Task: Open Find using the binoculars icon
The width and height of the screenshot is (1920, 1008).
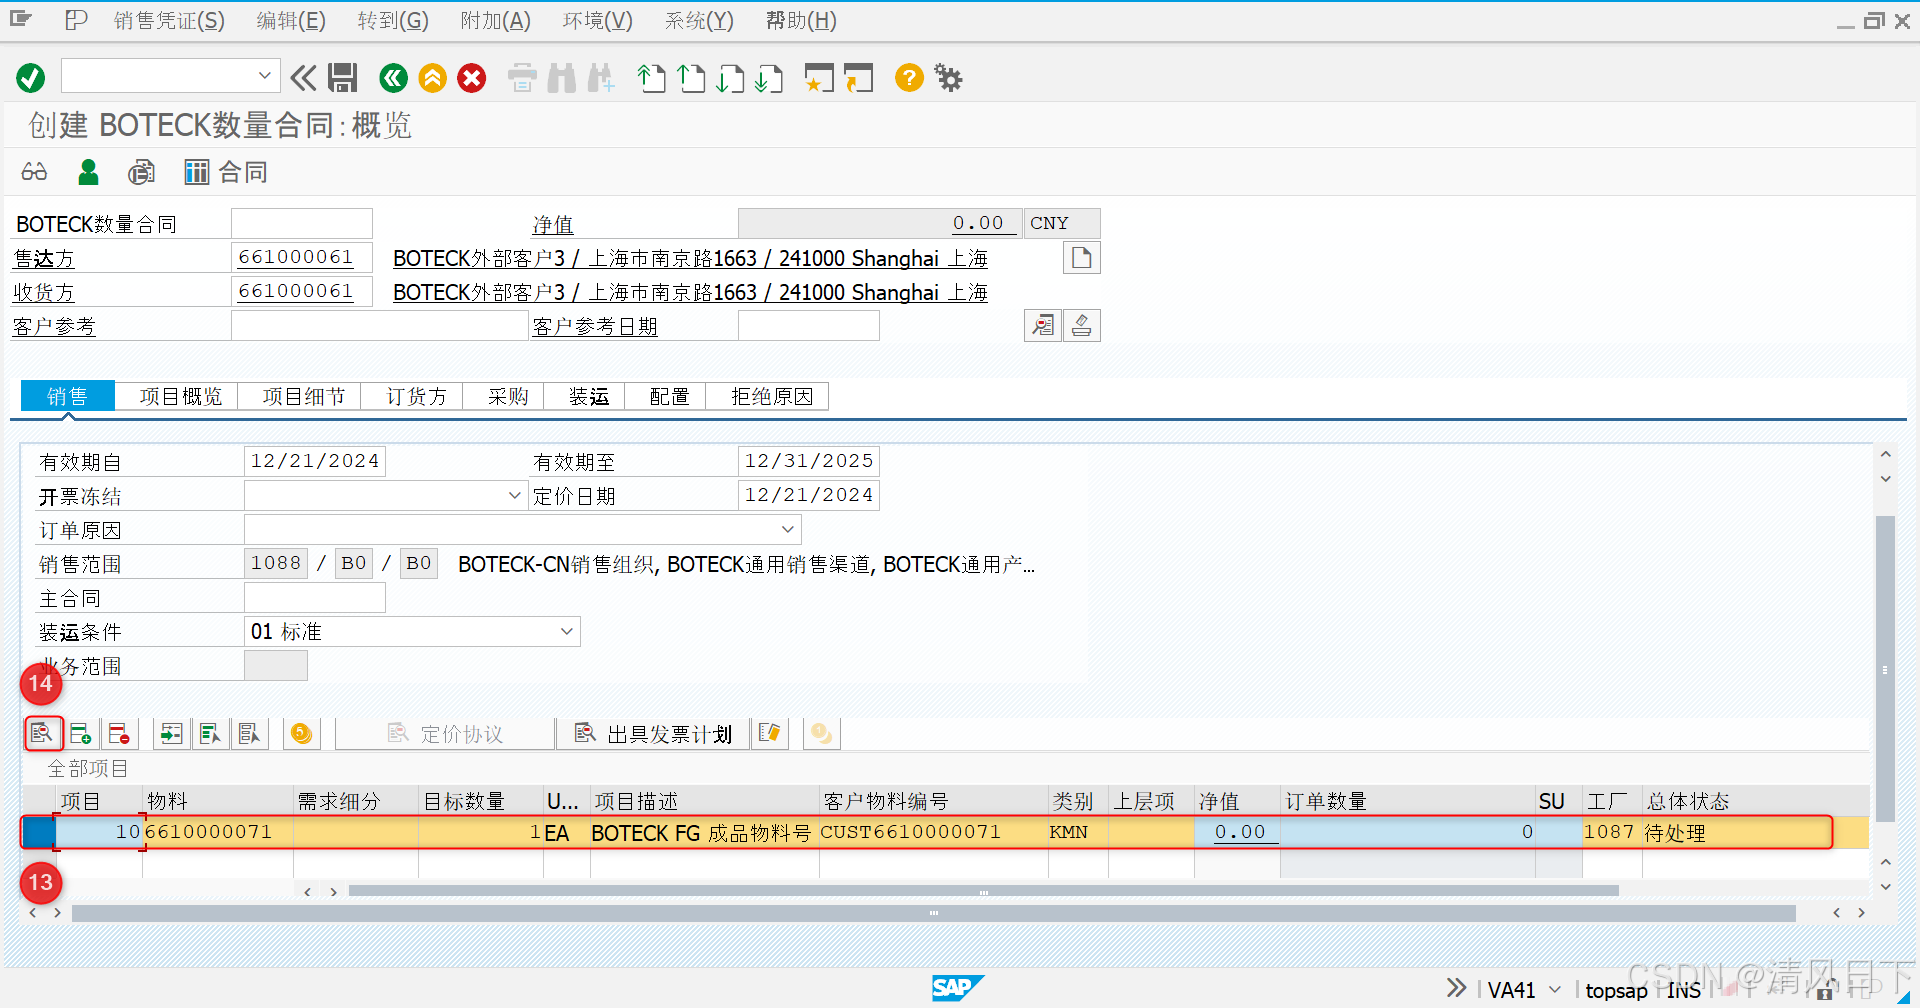Action: pyautogui.click(x=562, y=78)
